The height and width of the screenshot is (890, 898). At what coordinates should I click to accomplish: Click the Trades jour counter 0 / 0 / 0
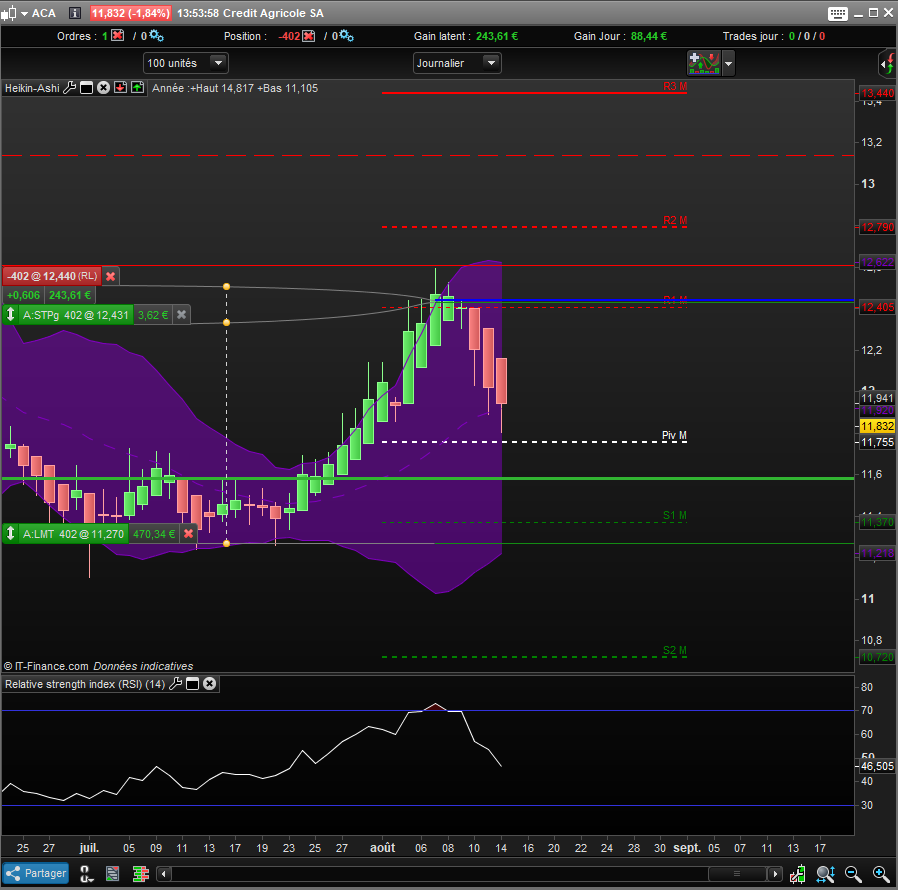tap(807, 36)
